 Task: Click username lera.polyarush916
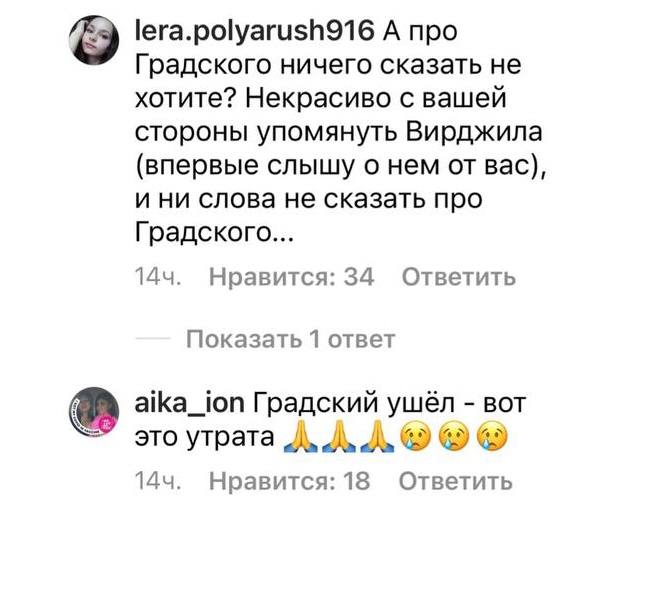pos(255,32)
